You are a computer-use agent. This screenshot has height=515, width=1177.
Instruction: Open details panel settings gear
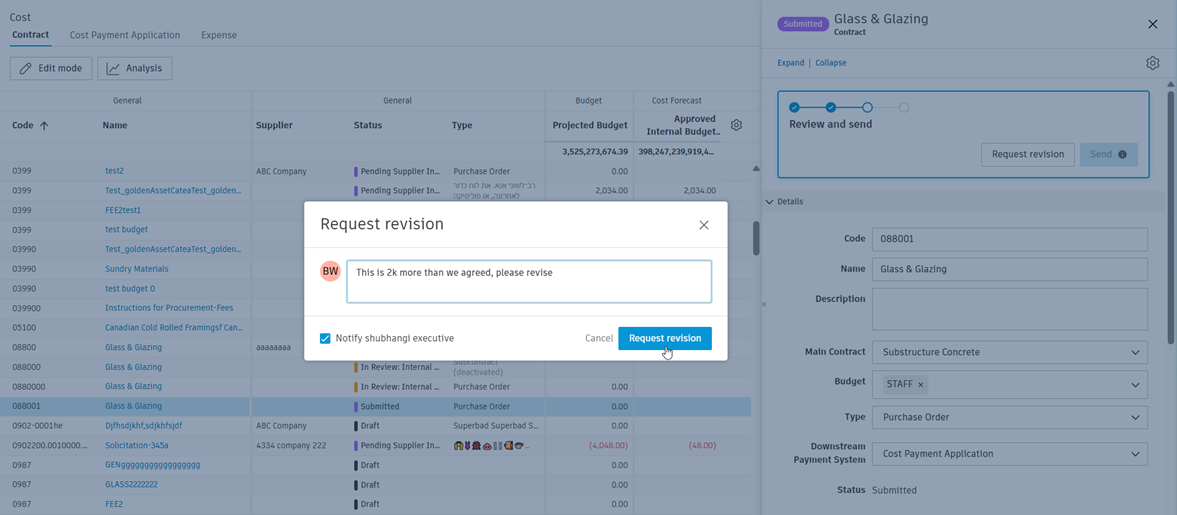1153,63
